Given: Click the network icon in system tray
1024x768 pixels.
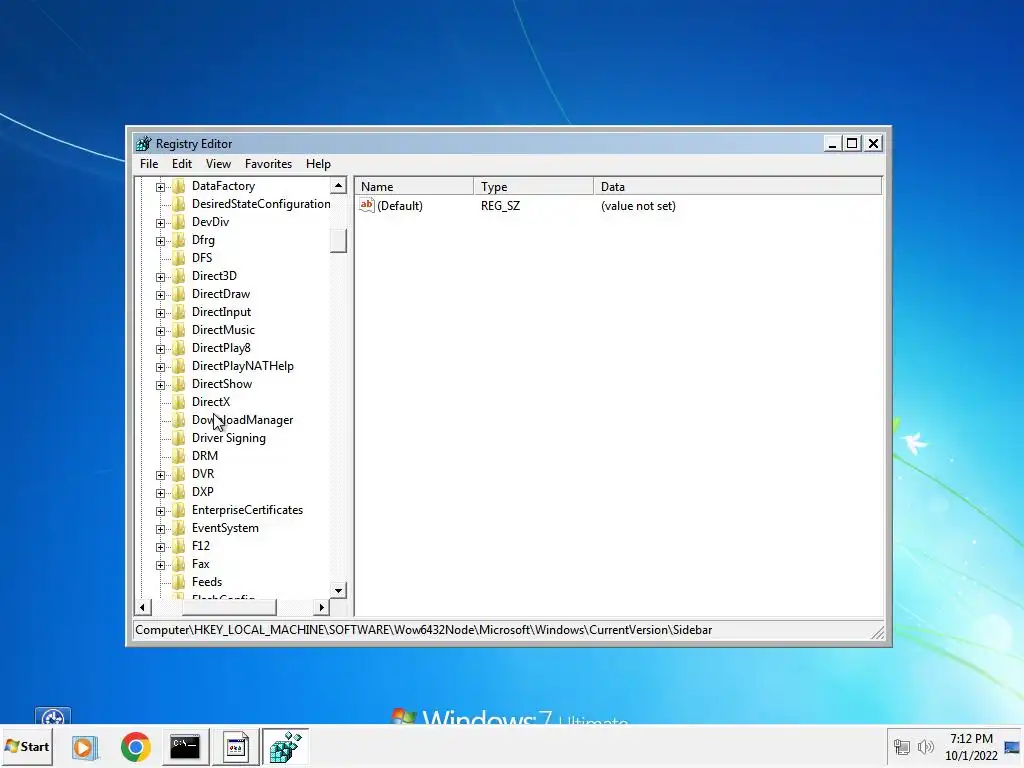Looking at the screenshot, I should click(901, 746).
